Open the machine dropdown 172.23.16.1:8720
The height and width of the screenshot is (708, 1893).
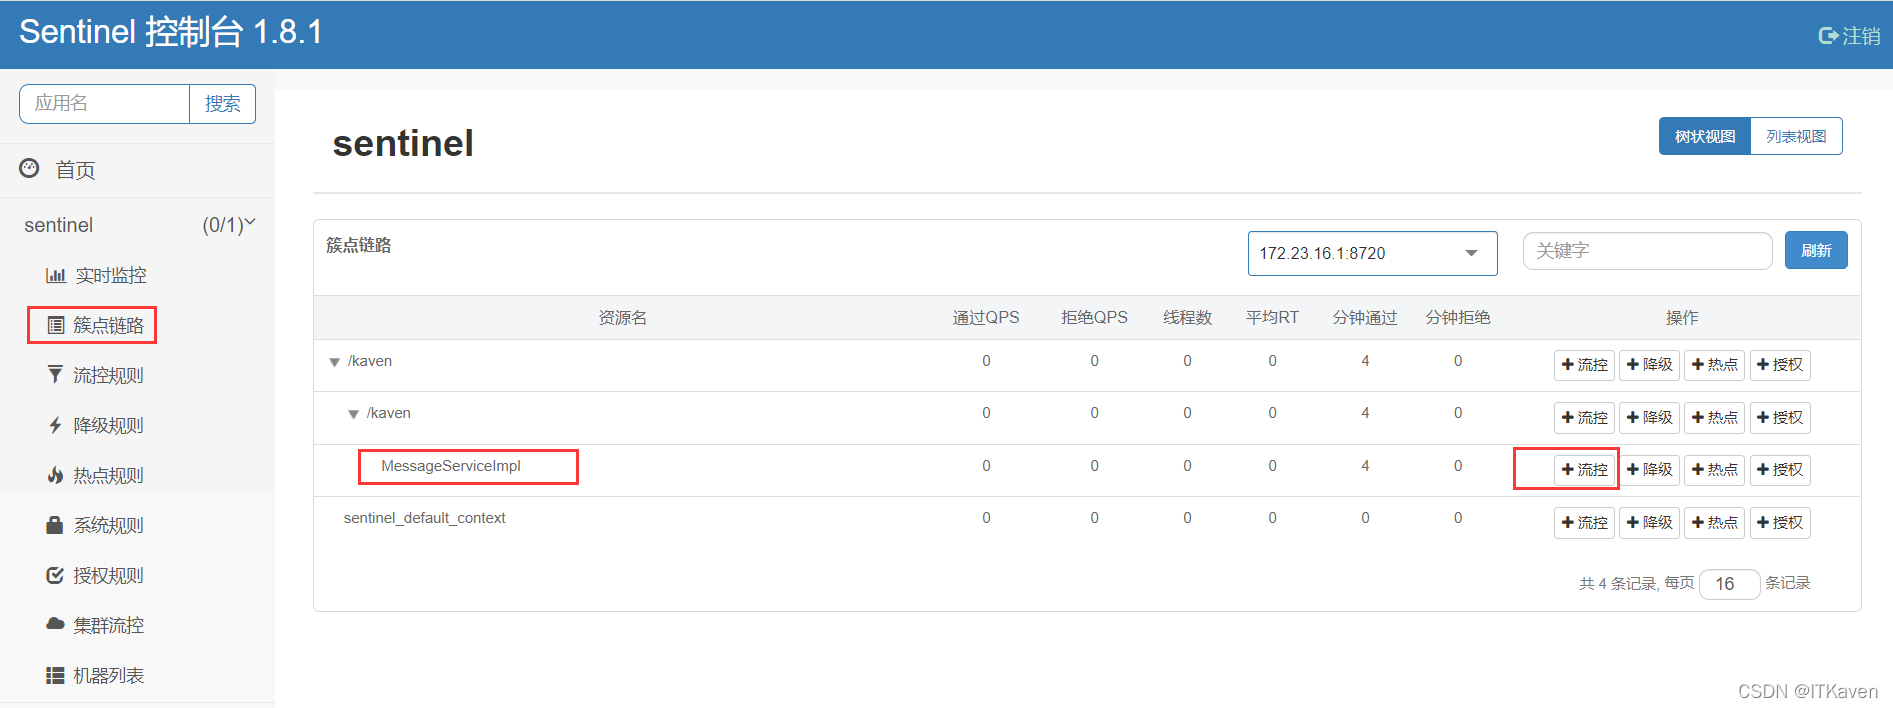tap(1372, 253)
